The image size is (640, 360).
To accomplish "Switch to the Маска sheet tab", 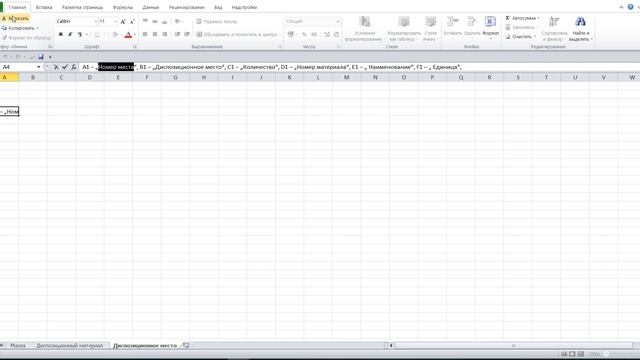I will click(18, 346).
